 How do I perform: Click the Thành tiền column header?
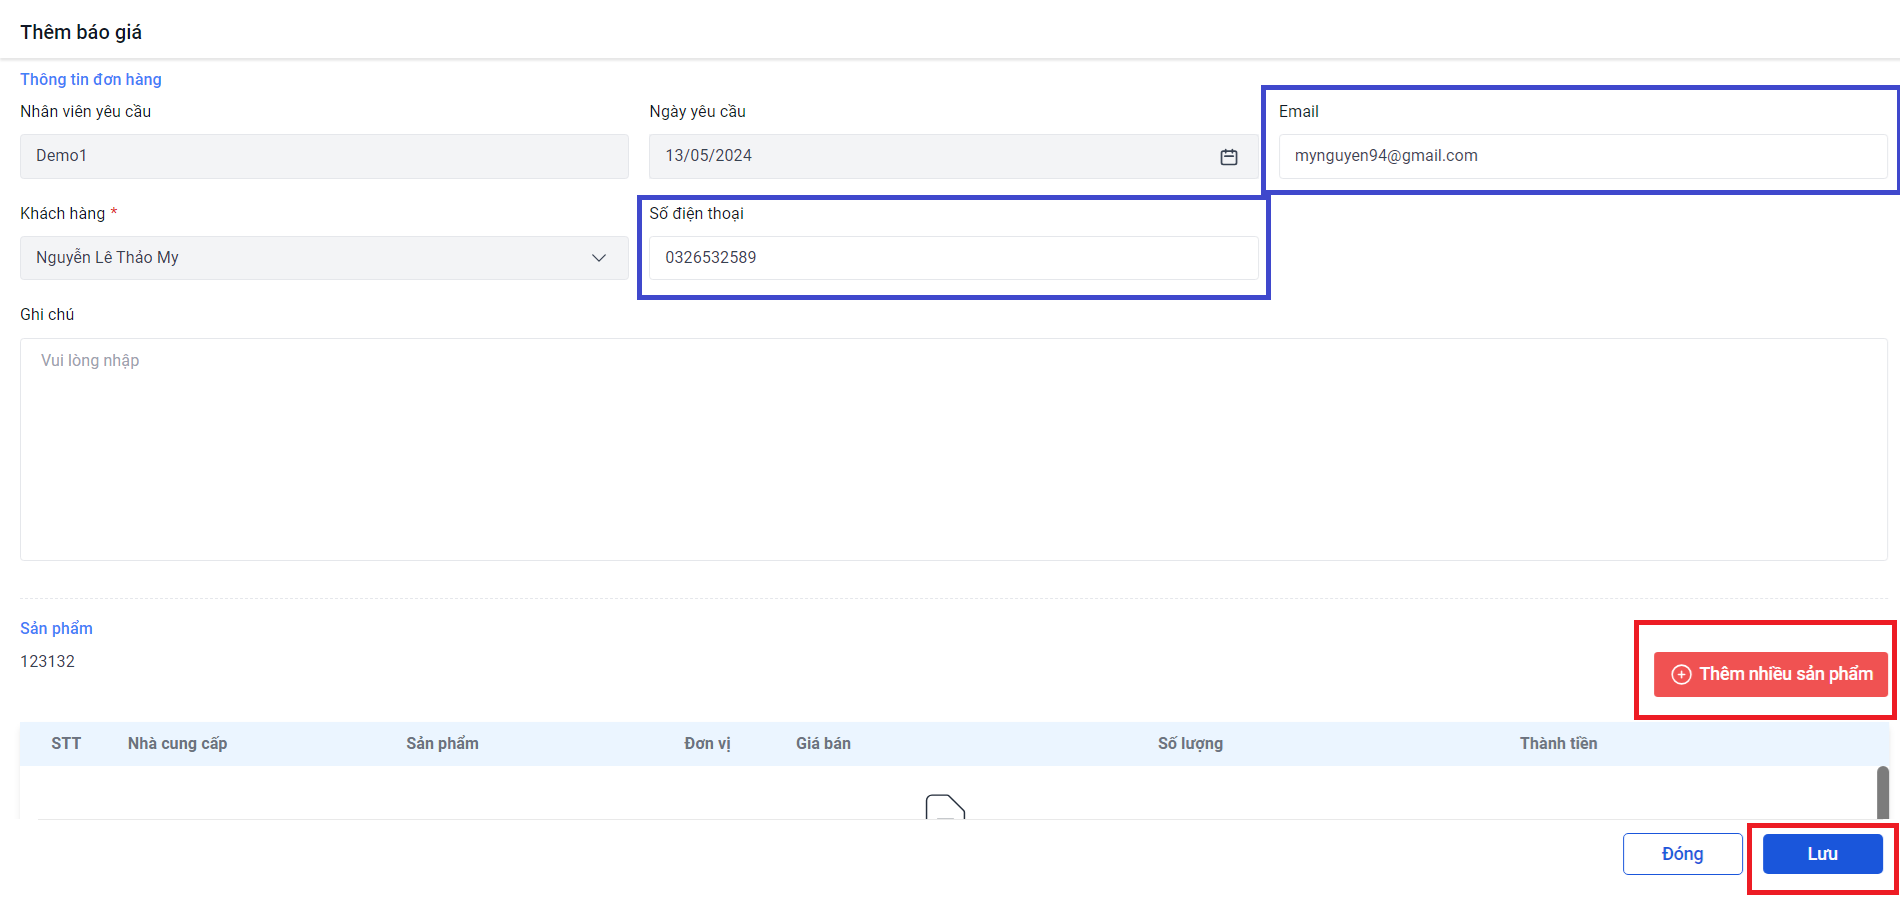pyautogui.click(x=1558, y=743)
